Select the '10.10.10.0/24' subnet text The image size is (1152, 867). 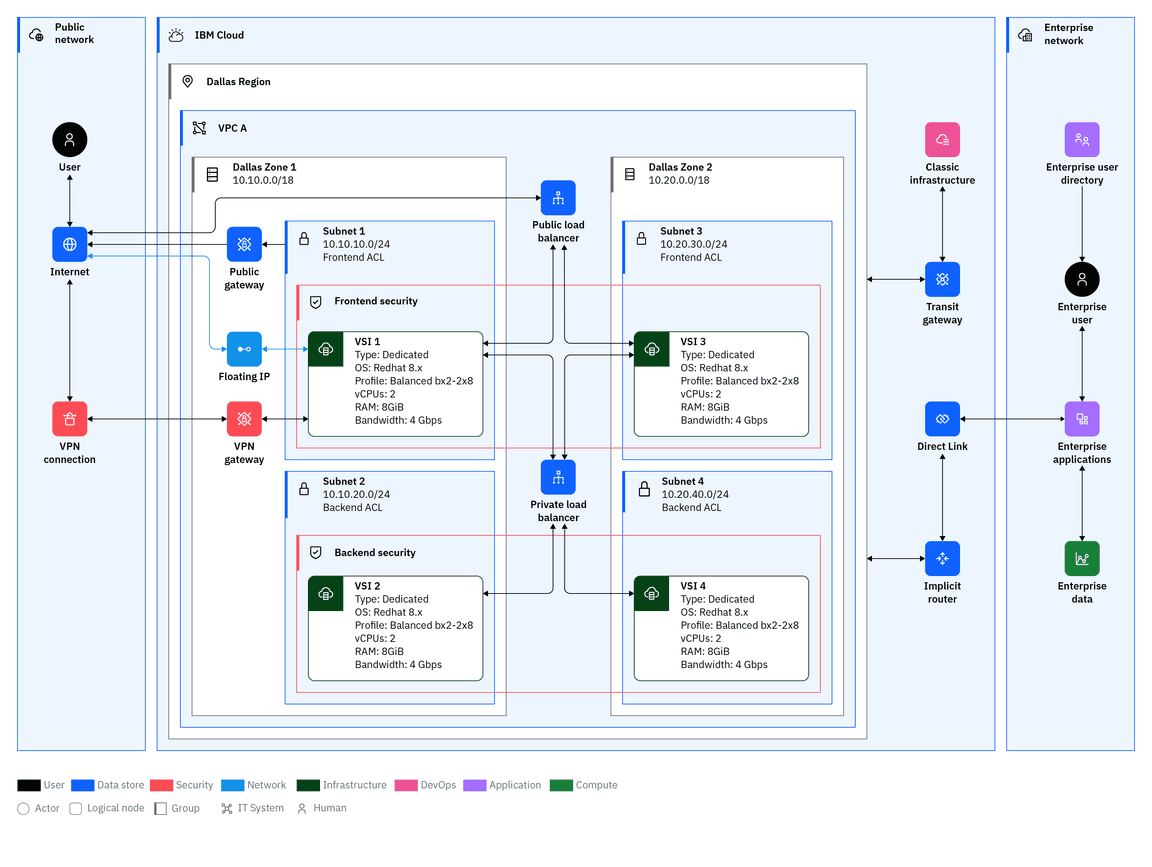[x=356, y=245]
